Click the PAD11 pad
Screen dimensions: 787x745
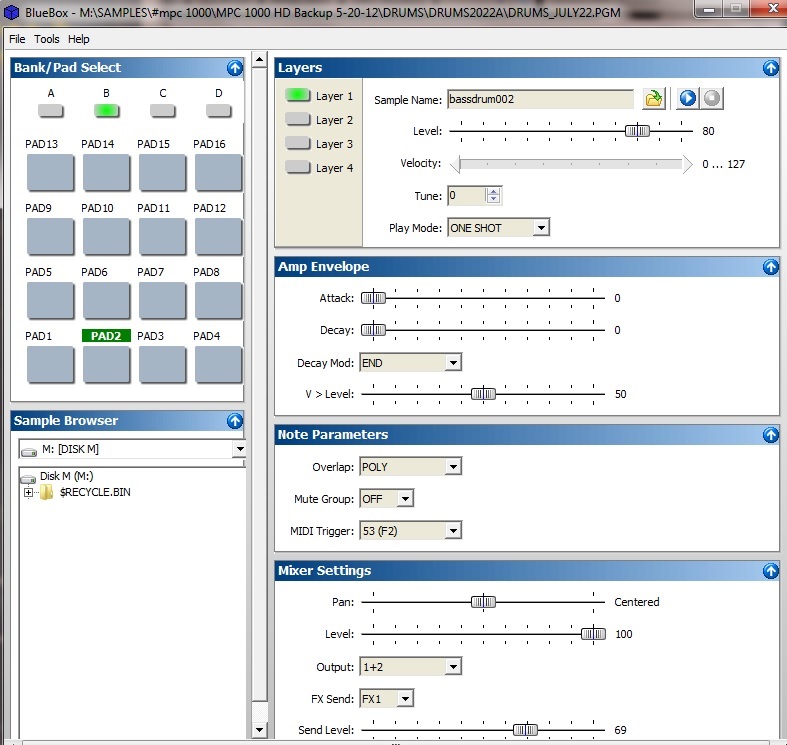tap(163, 237)
